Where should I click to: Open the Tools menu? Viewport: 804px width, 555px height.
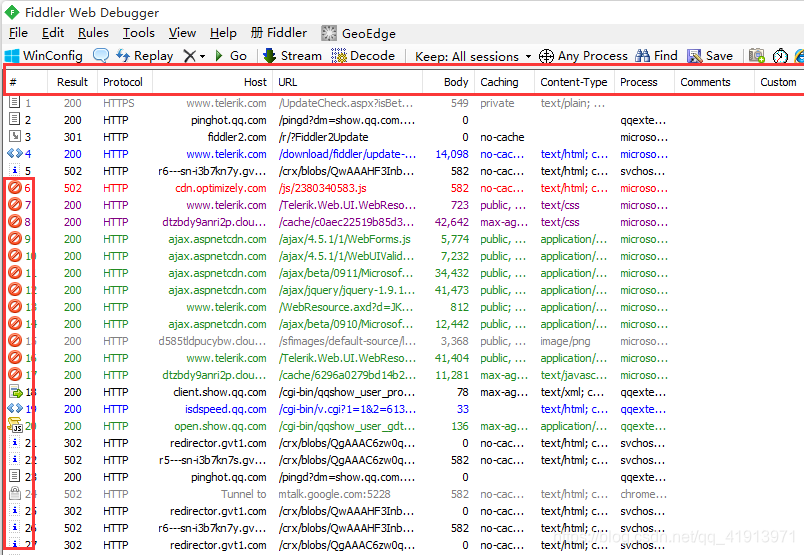click(138, 33)
